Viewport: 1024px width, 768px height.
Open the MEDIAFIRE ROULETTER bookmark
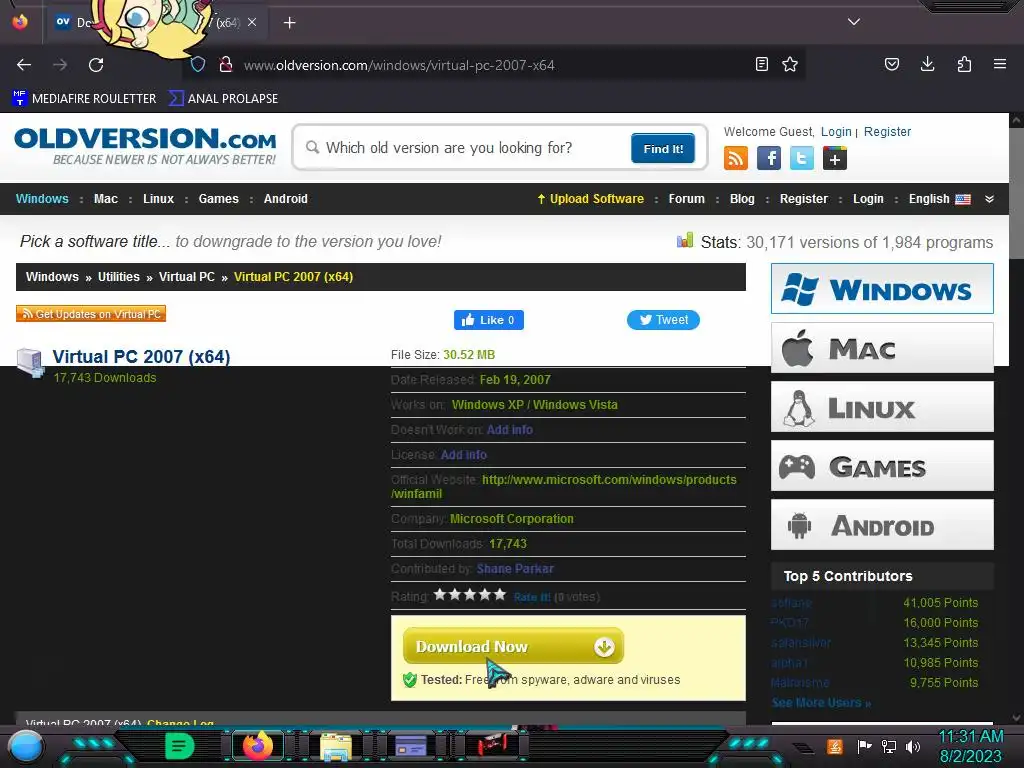84,99
